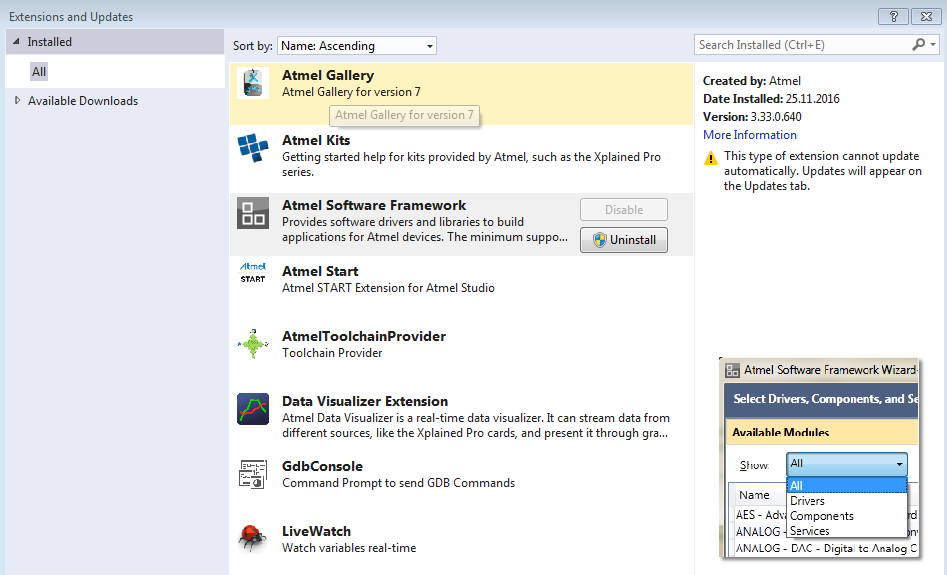Select the Data Visualizer Extension title
This screenshot has width=947, height=575.
click(x=365, y=401)
